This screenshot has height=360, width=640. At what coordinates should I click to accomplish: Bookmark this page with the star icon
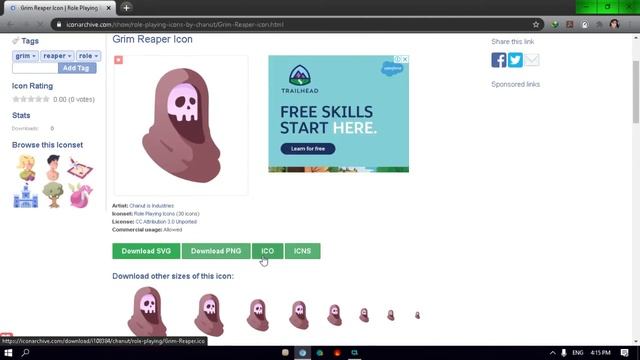click(536, 24)
